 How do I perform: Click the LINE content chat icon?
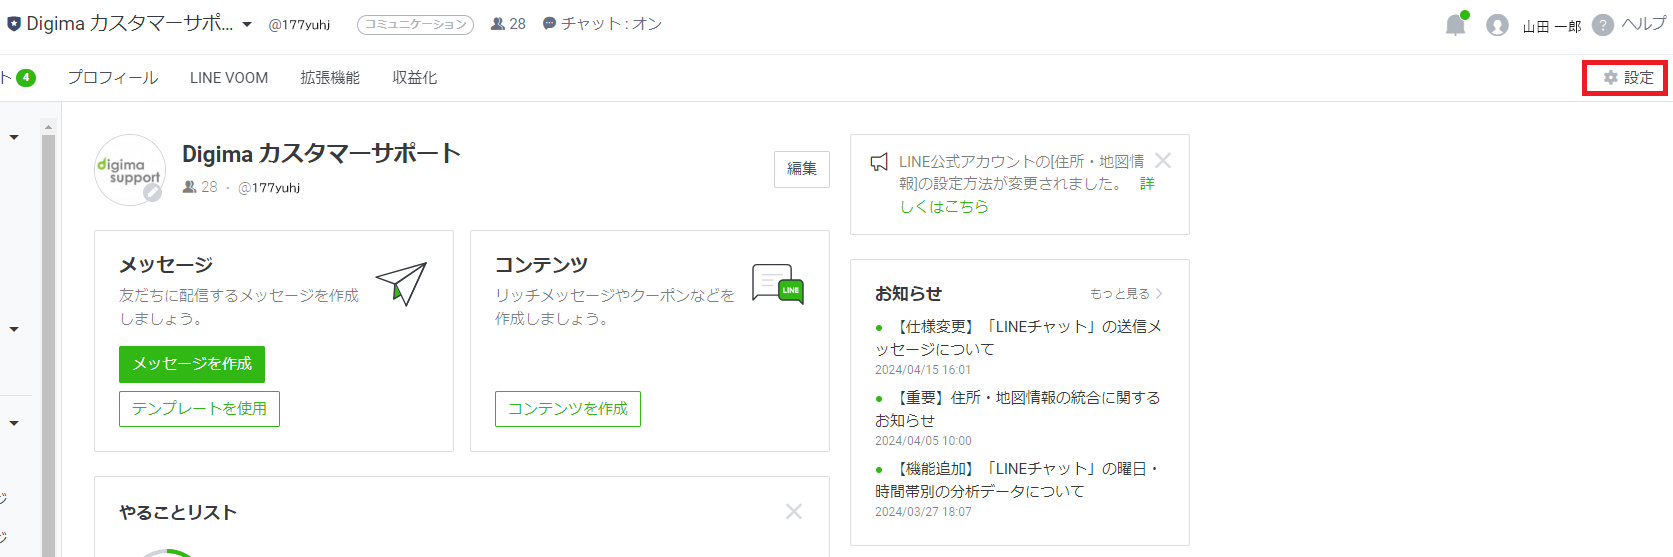pyautogui.click(x=778, y=285)
